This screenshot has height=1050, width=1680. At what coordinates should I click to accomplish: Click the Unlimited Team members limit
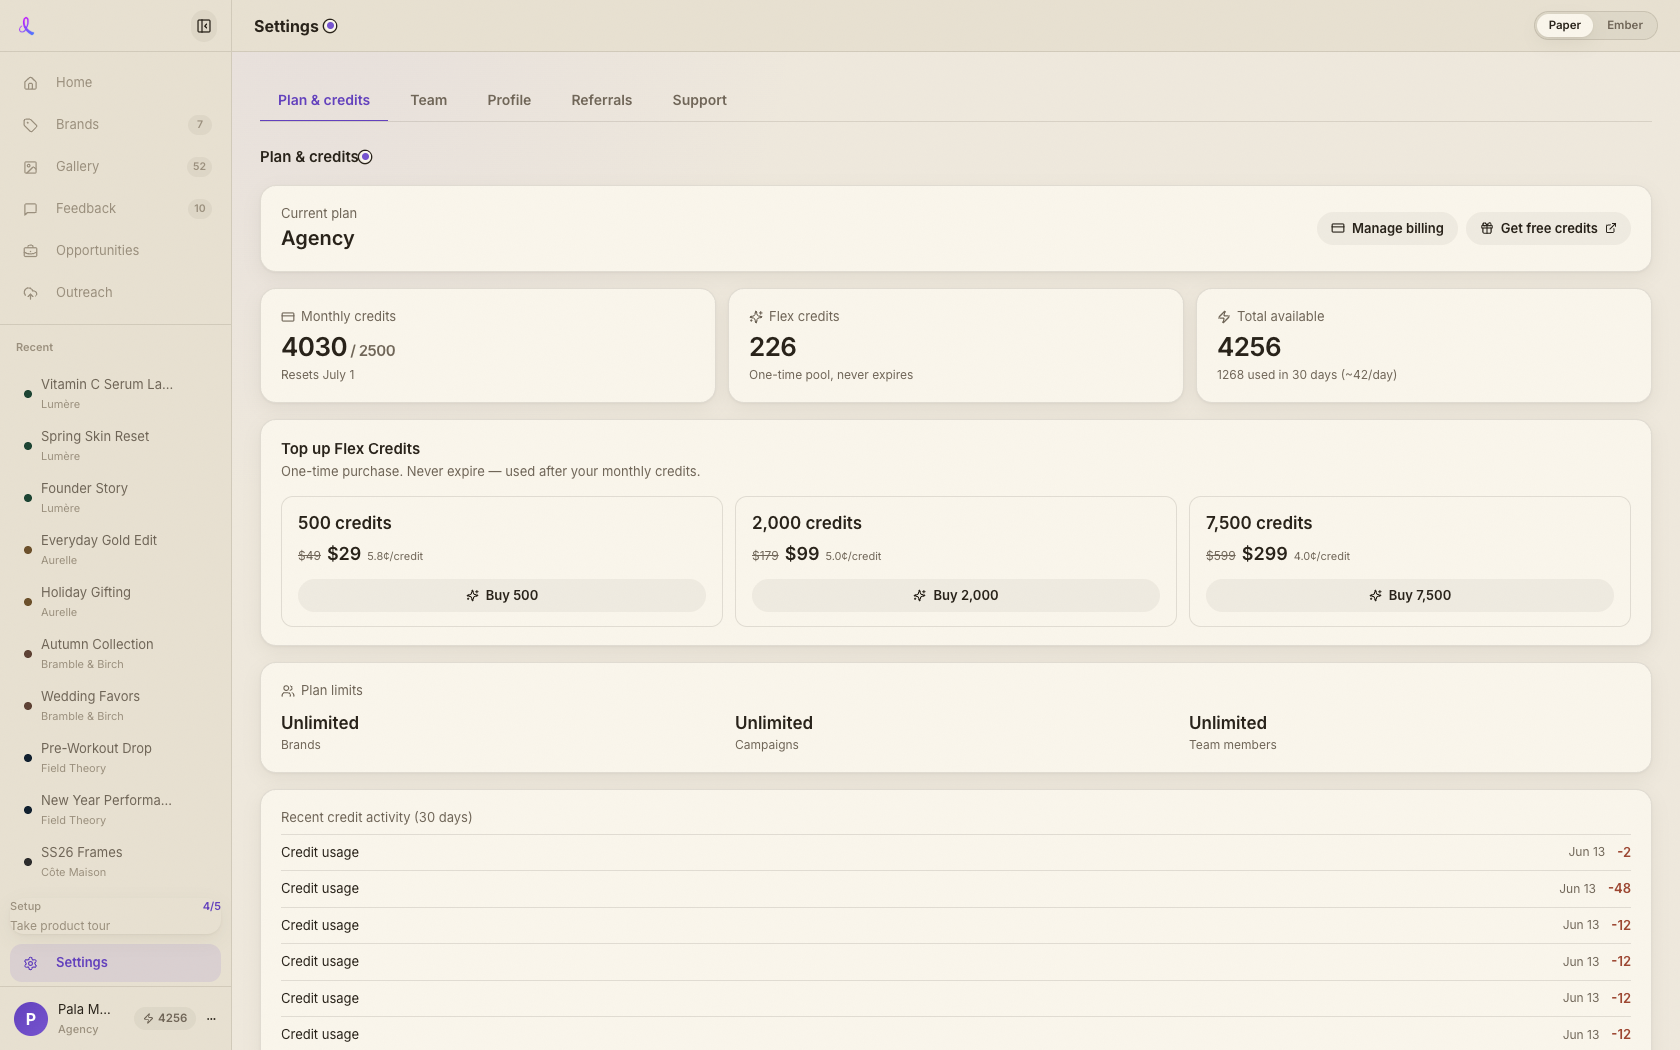pyautogui.click(x=1233, y=732)
